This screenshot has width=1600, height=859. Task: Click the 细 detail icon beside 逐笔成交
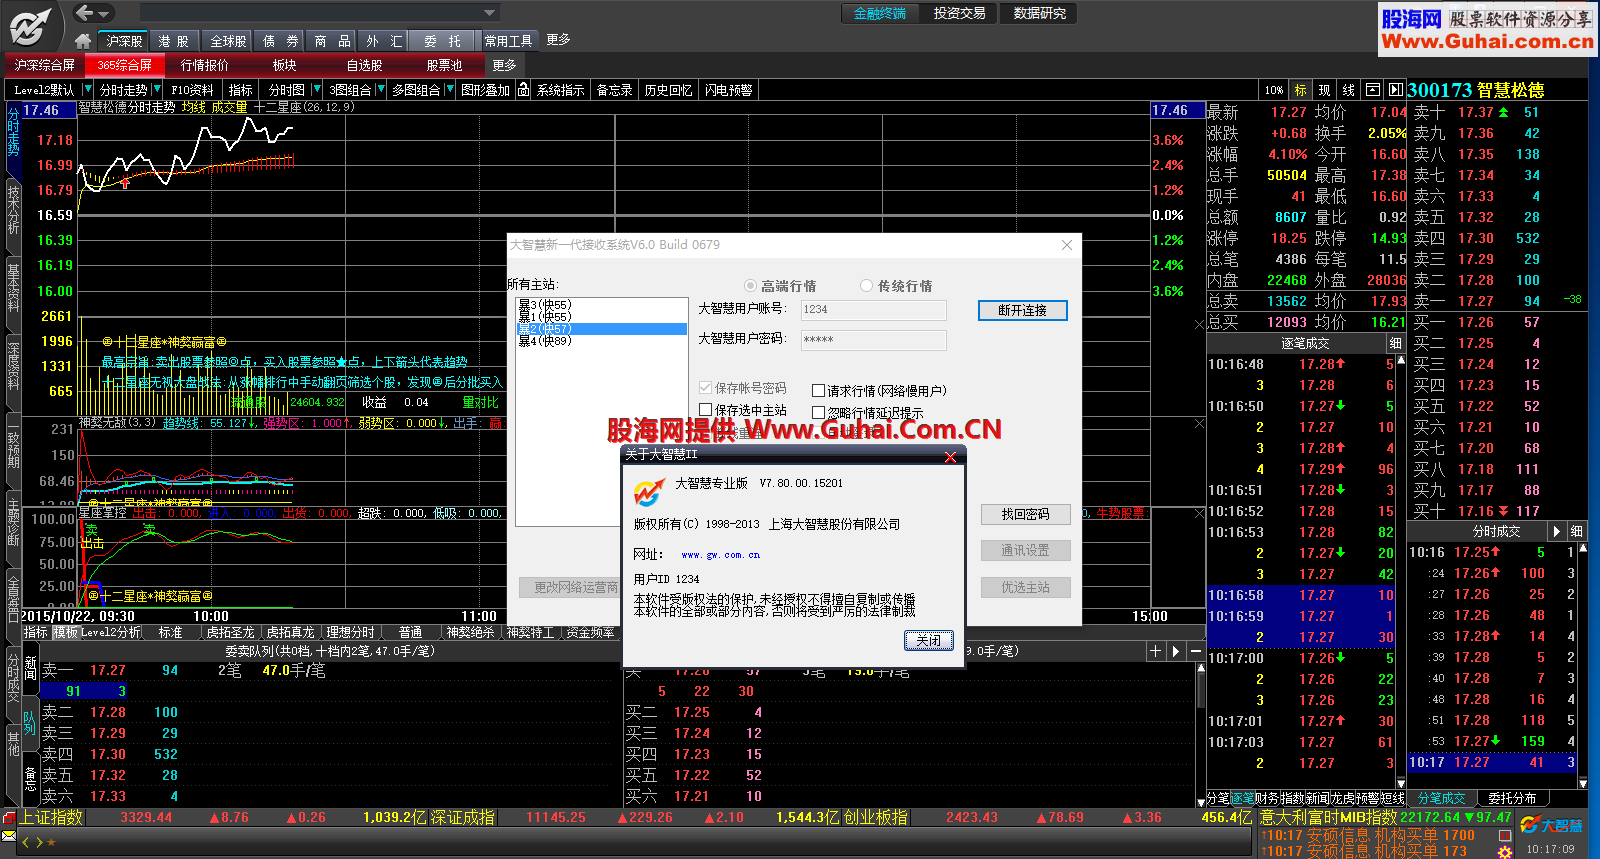tap(1395, 343)
